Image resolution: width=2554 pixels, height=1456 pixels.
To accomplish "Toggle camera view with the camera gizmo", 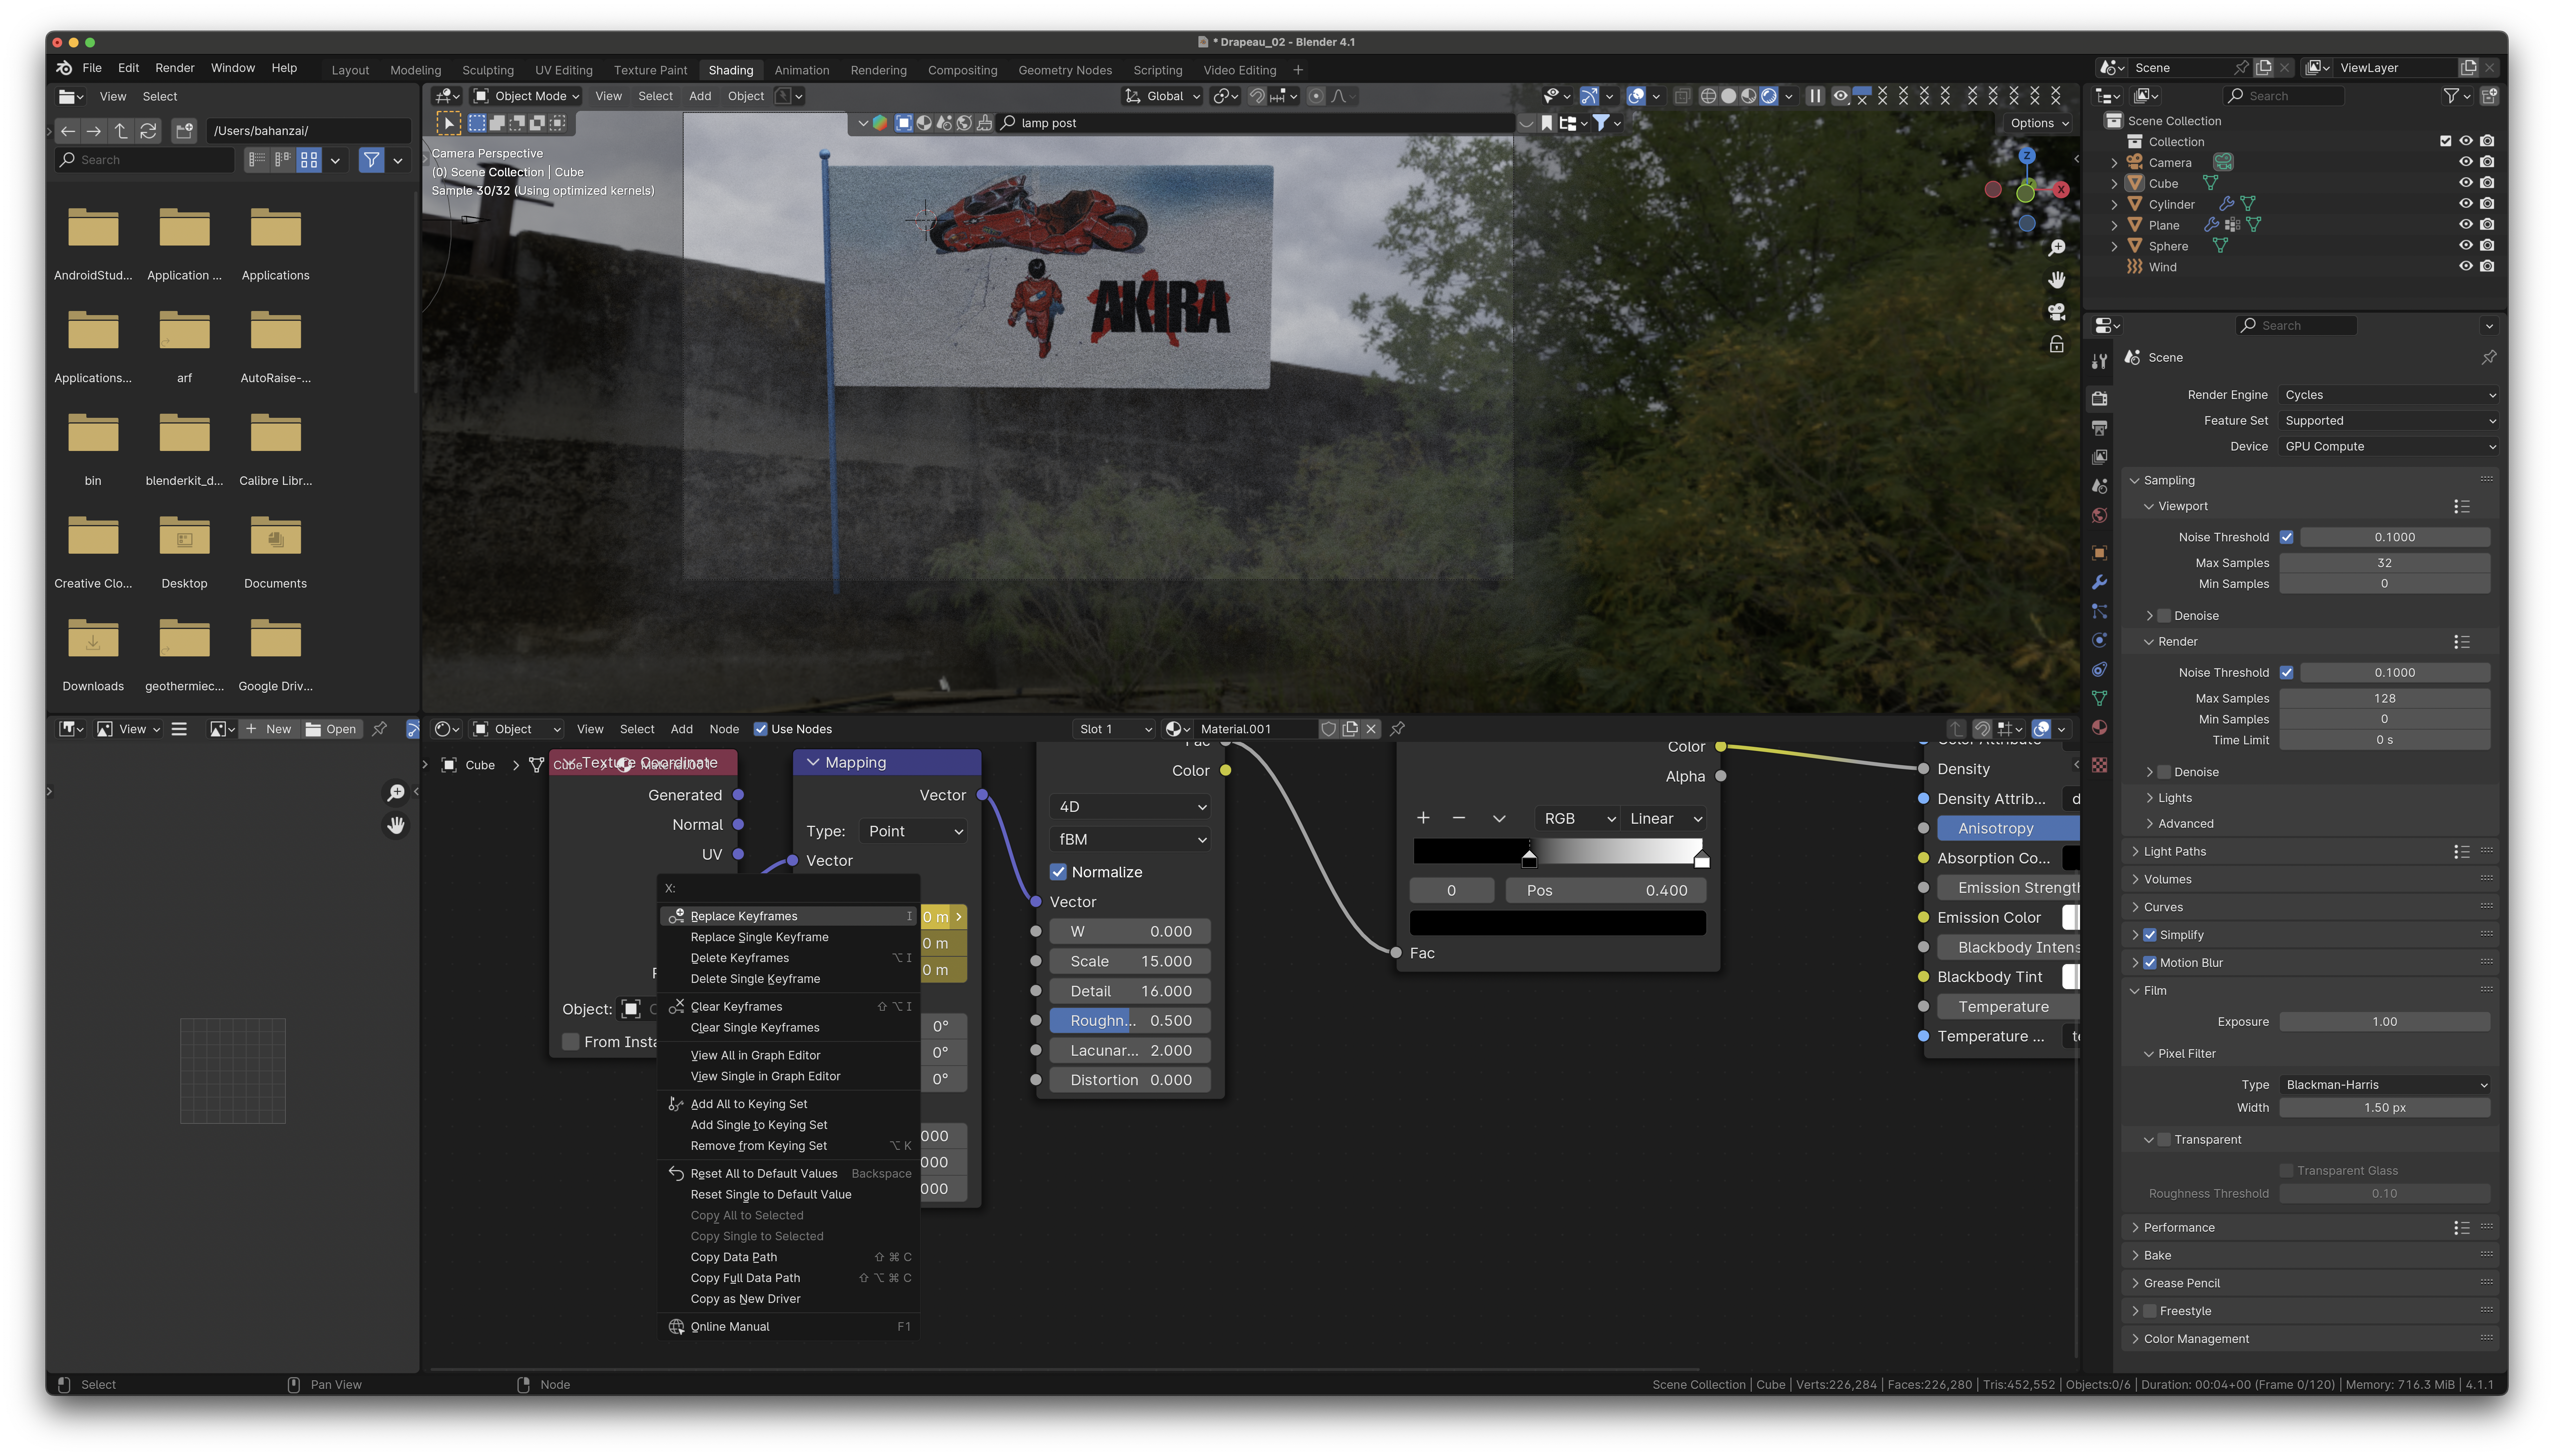I will point(2056,312).
